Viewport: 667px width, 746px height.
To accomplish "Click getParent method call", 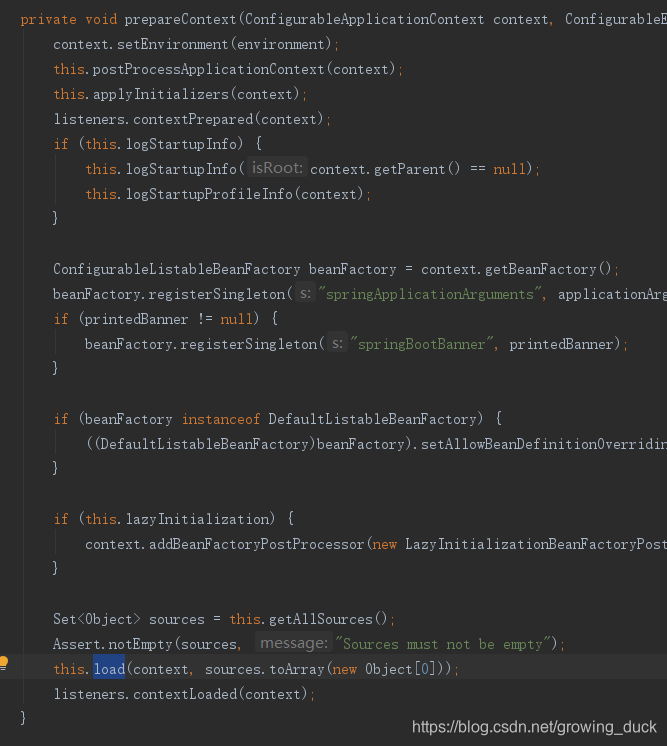I will point(409,169).
